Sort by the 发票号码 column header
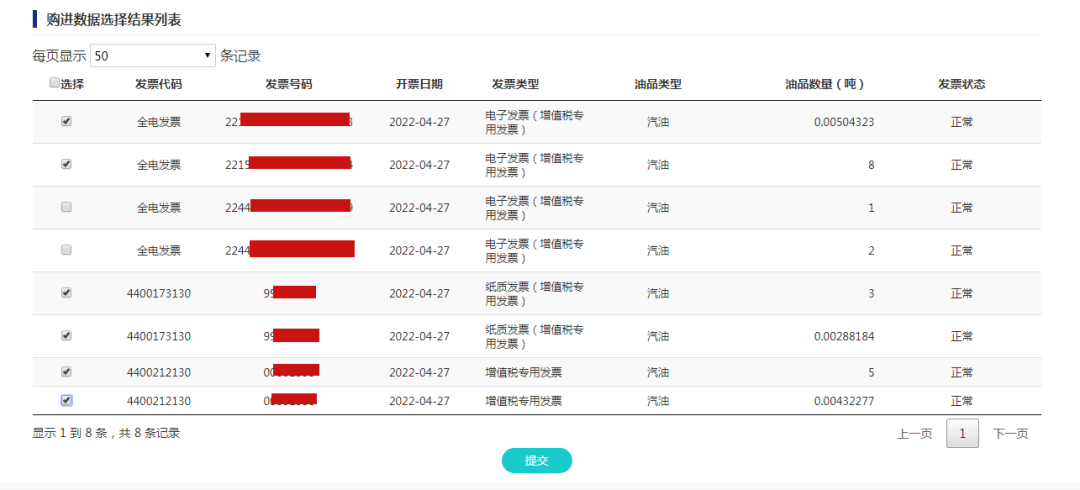The width and height of the screenshot is (1080, 490). (x=288, y=85)
